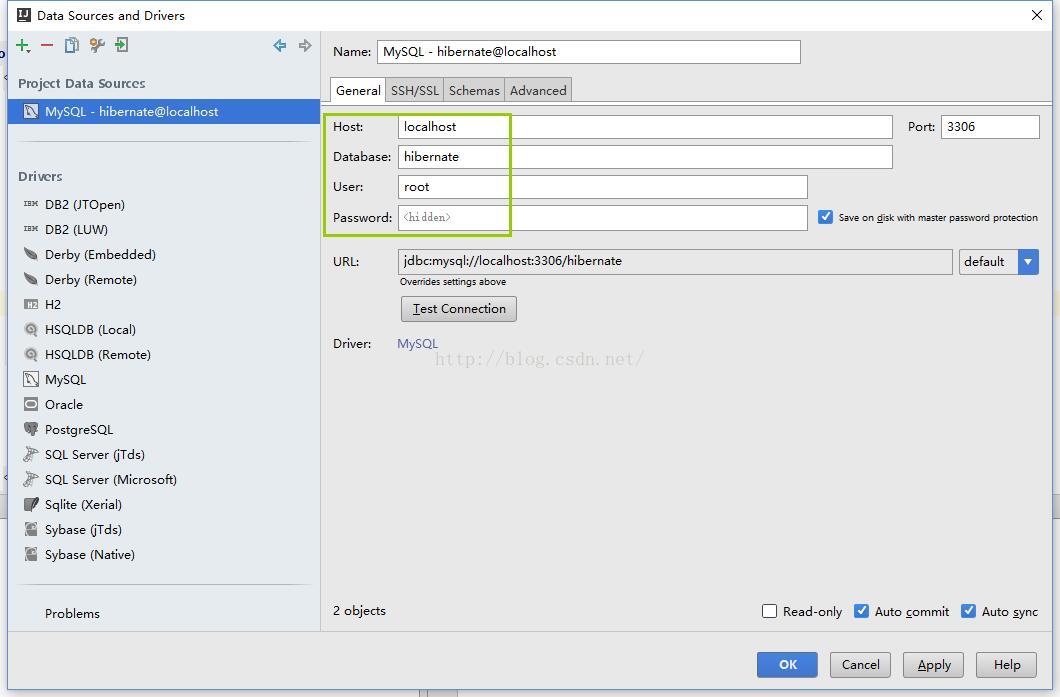Open the Problems entry

click(72, 613)
